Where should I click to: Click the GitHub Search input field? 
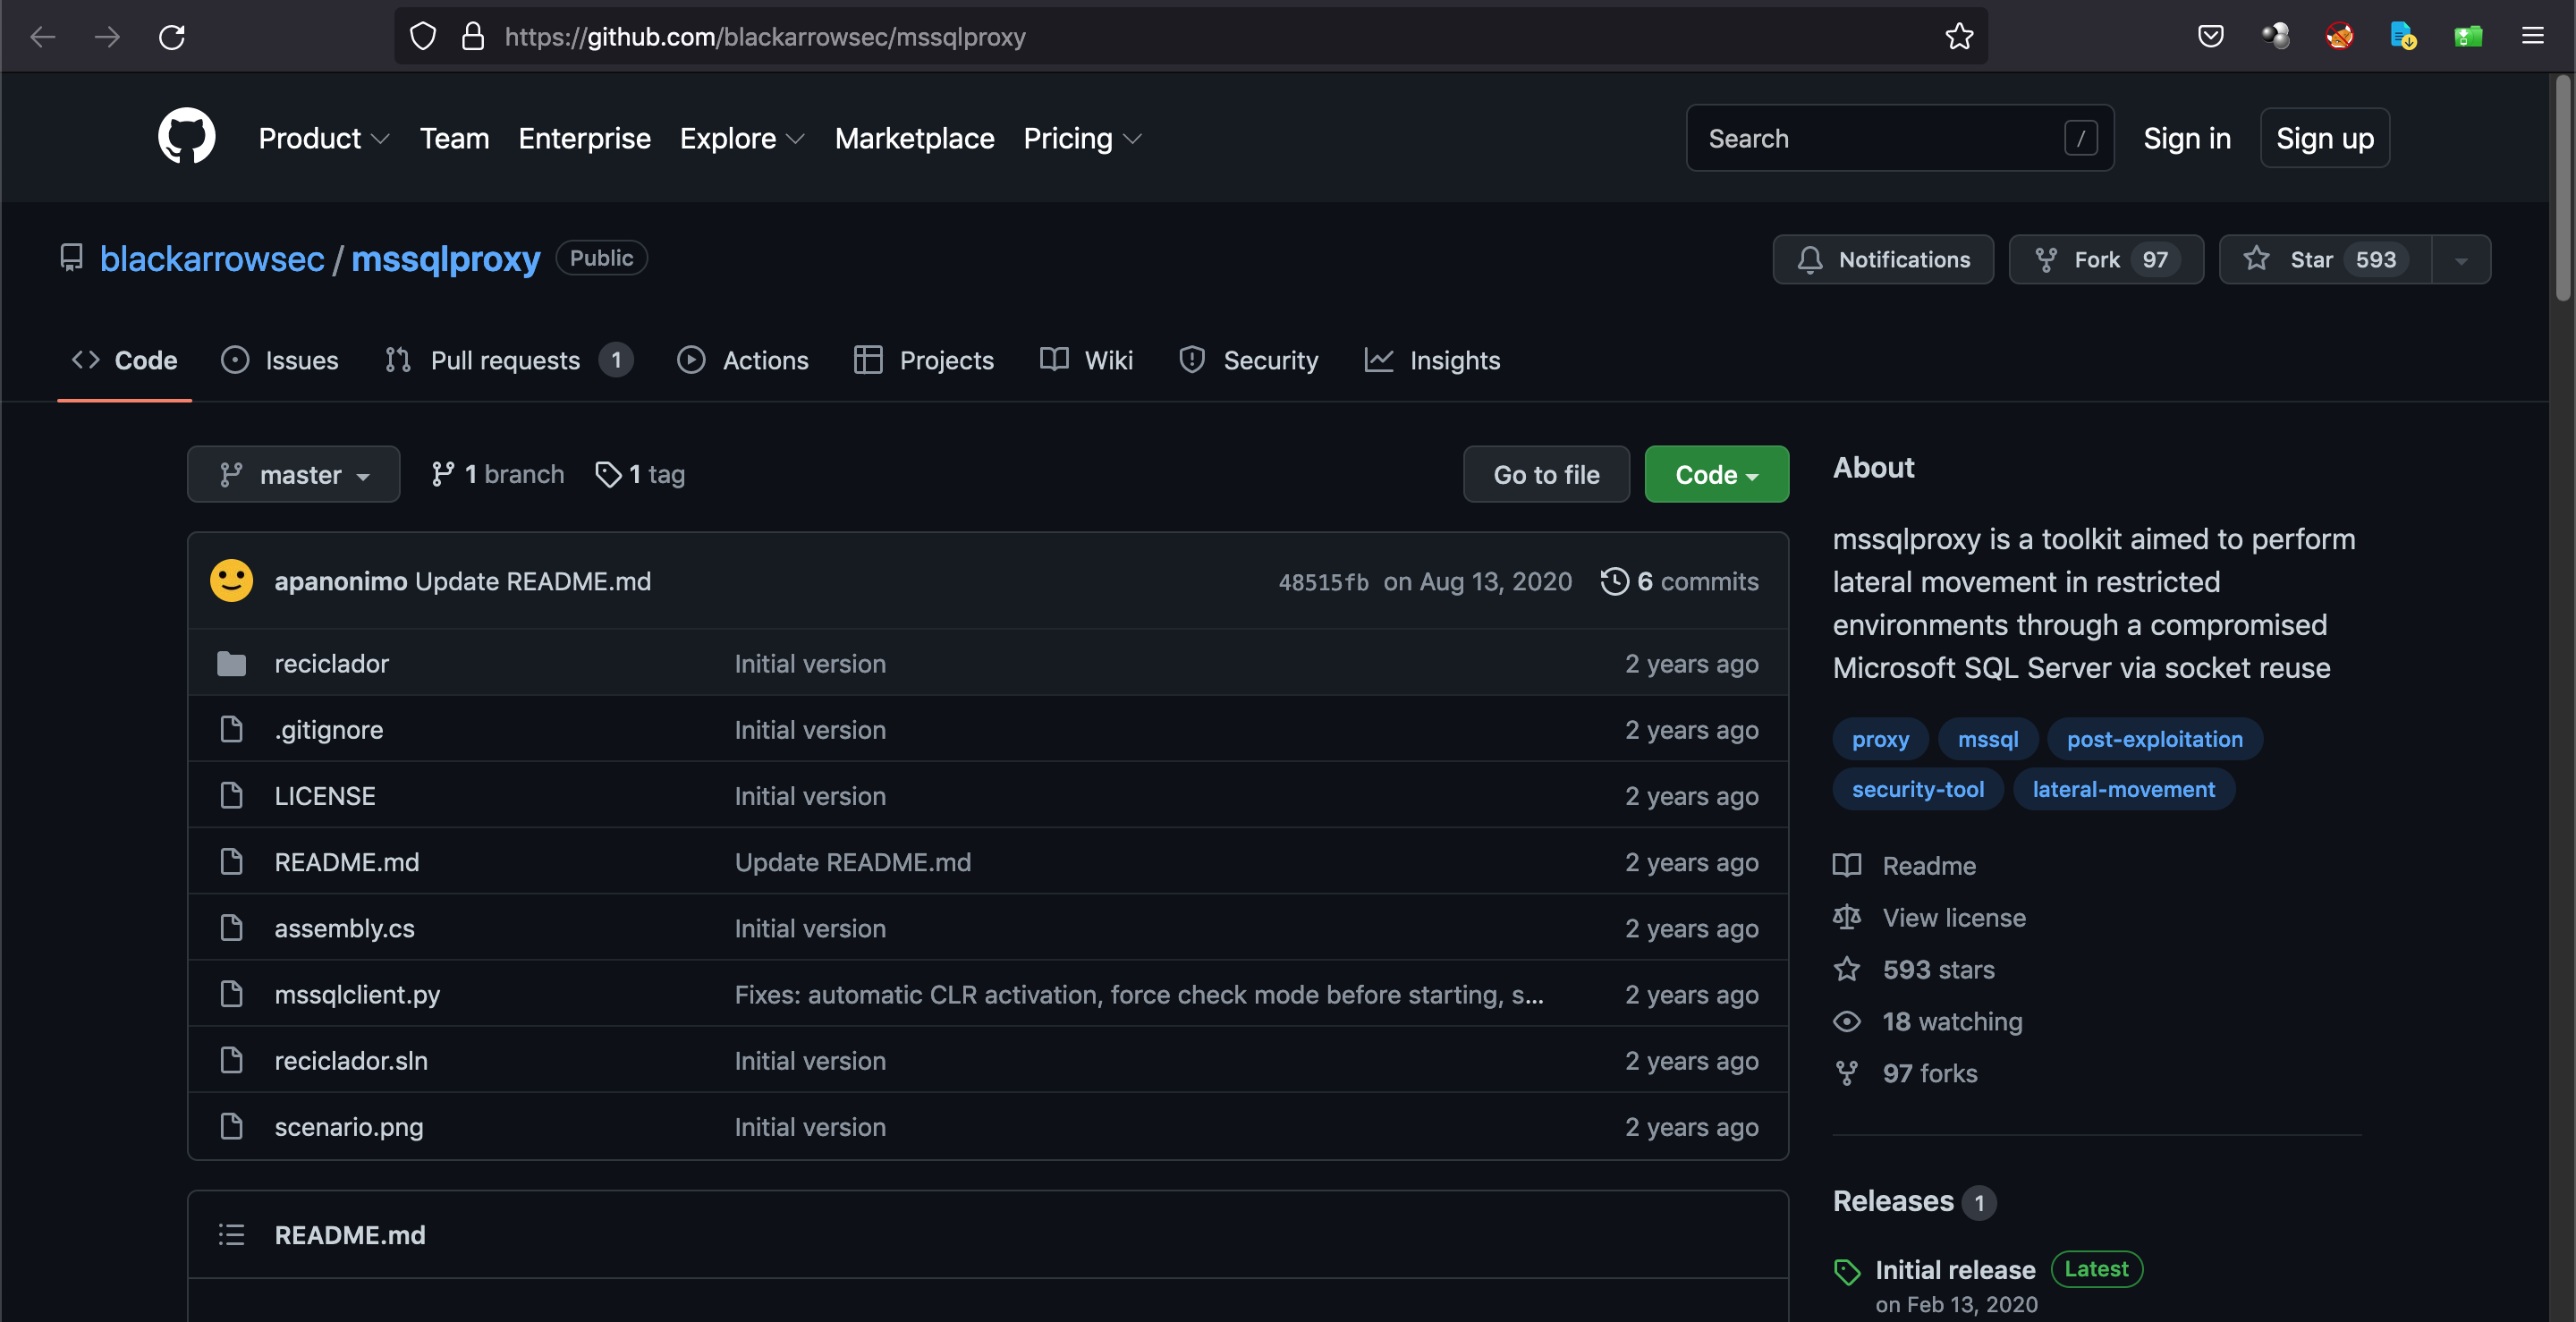point(1899,138)
